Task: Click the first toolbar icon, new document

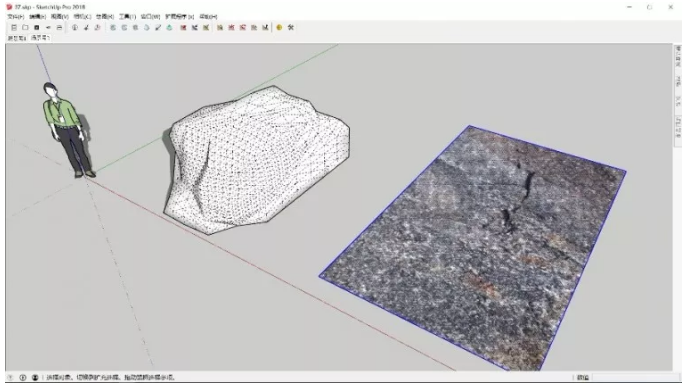Action: pos(14,27)
